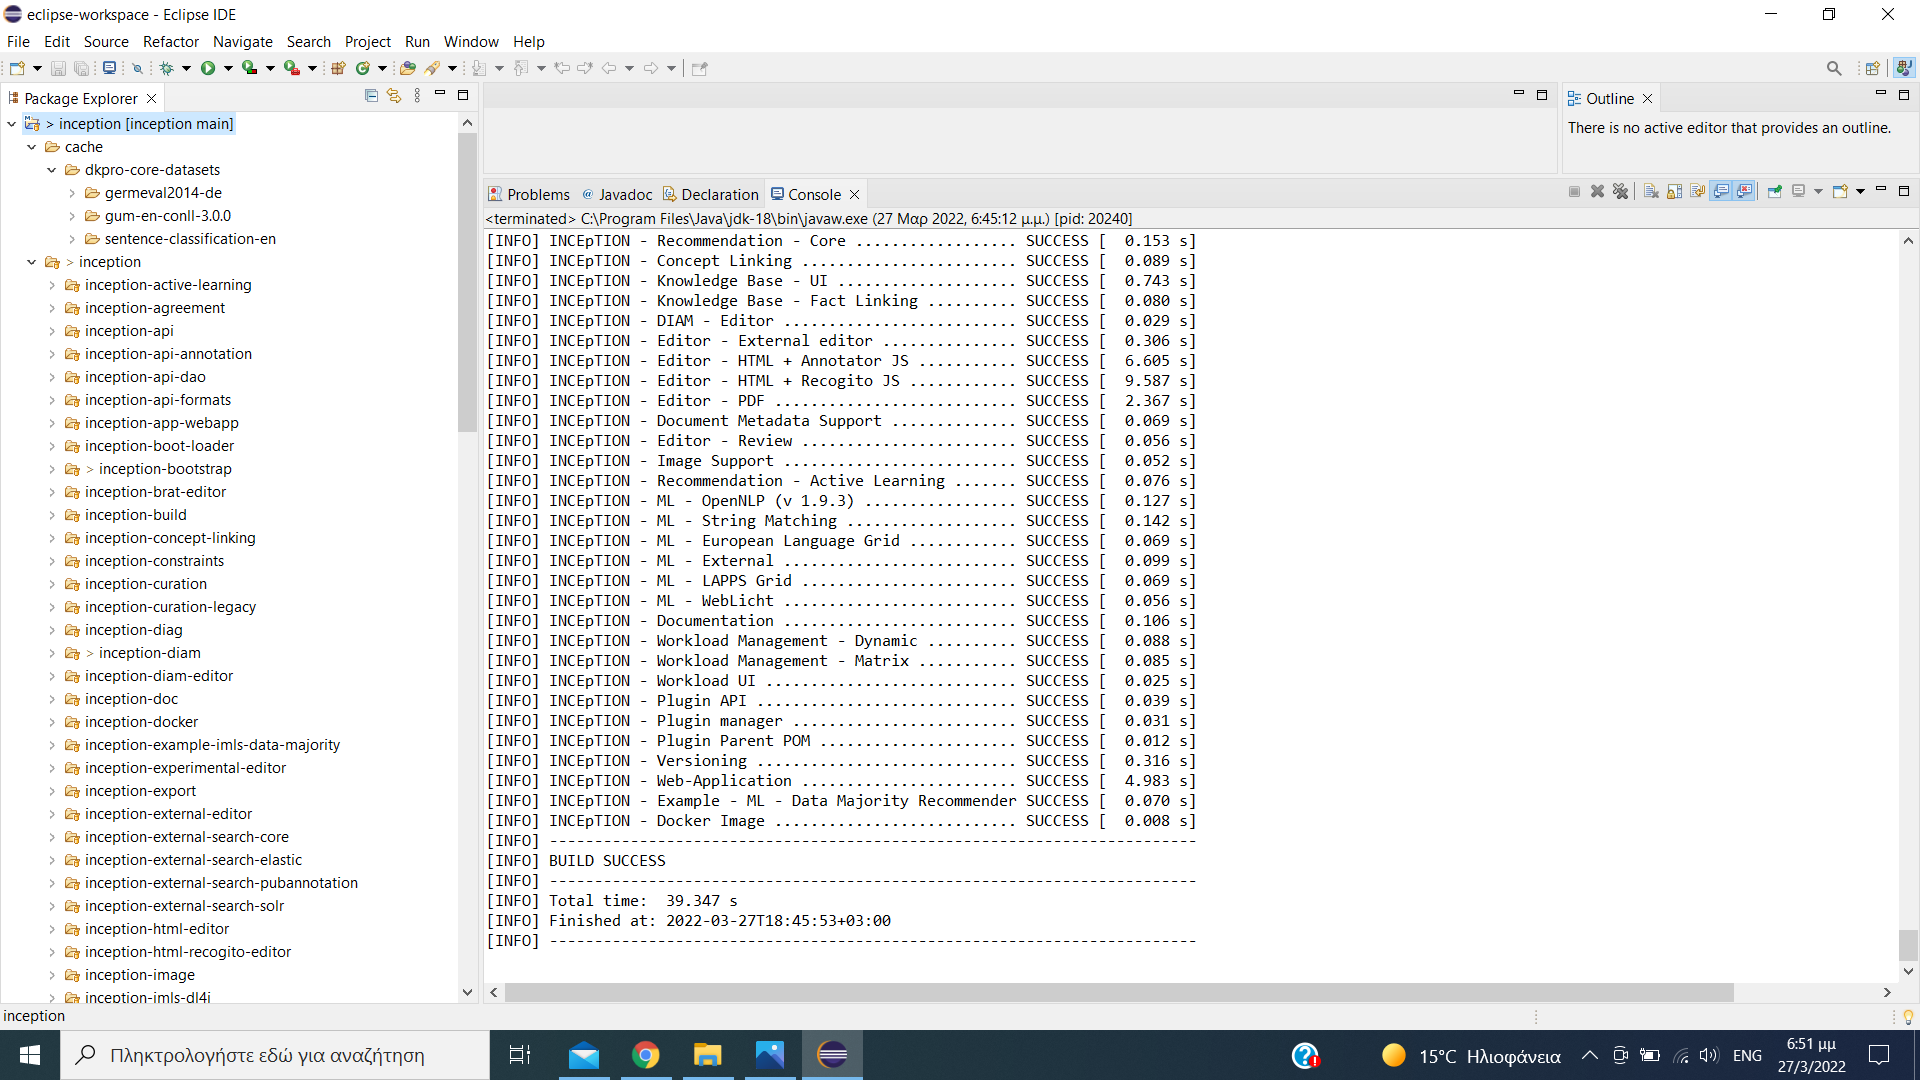Click Collapse All in Package Explorer

(x=371, y=96)
